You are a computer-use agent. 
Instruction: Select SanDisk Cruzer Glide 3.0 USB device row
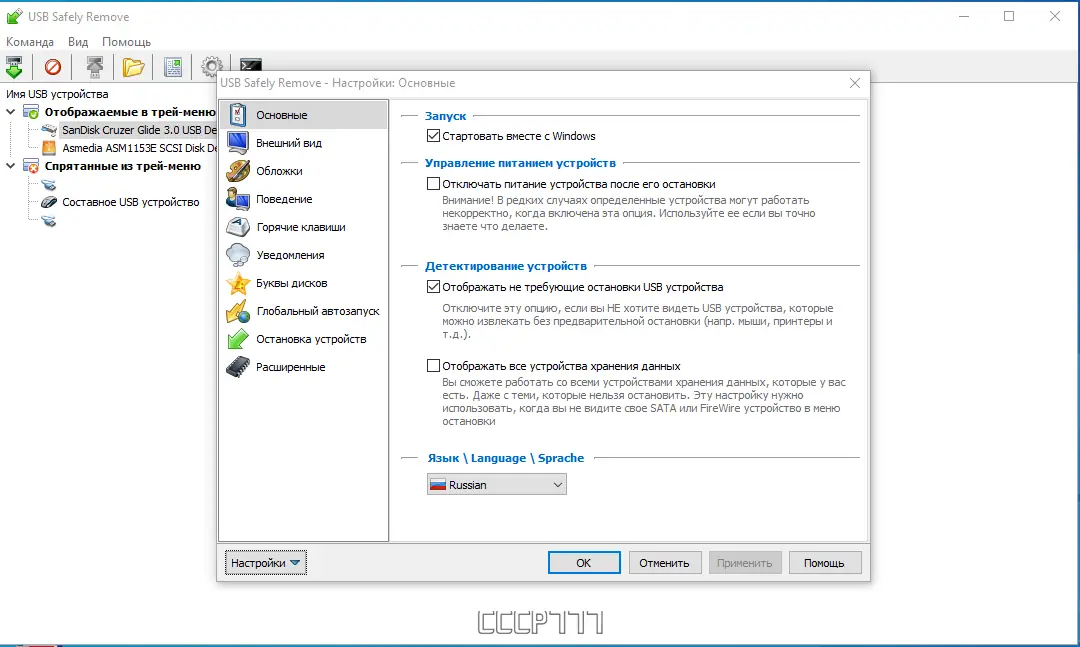138,130
